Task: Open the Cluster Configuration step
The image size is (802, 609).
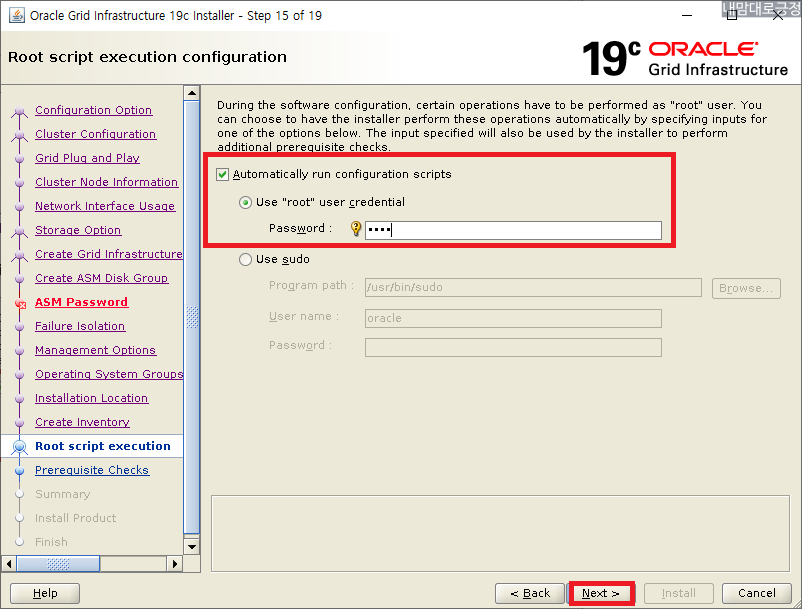Action: tap(96, 134)
